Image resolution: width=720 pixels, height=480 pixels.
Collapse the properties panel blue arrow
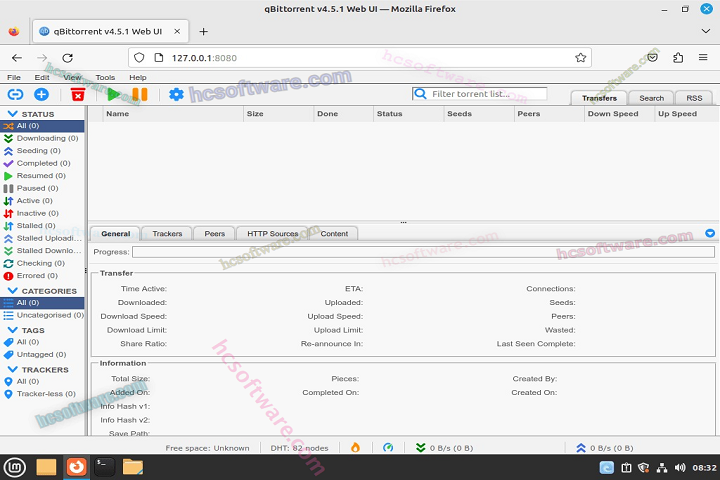[x=710, y=233]
